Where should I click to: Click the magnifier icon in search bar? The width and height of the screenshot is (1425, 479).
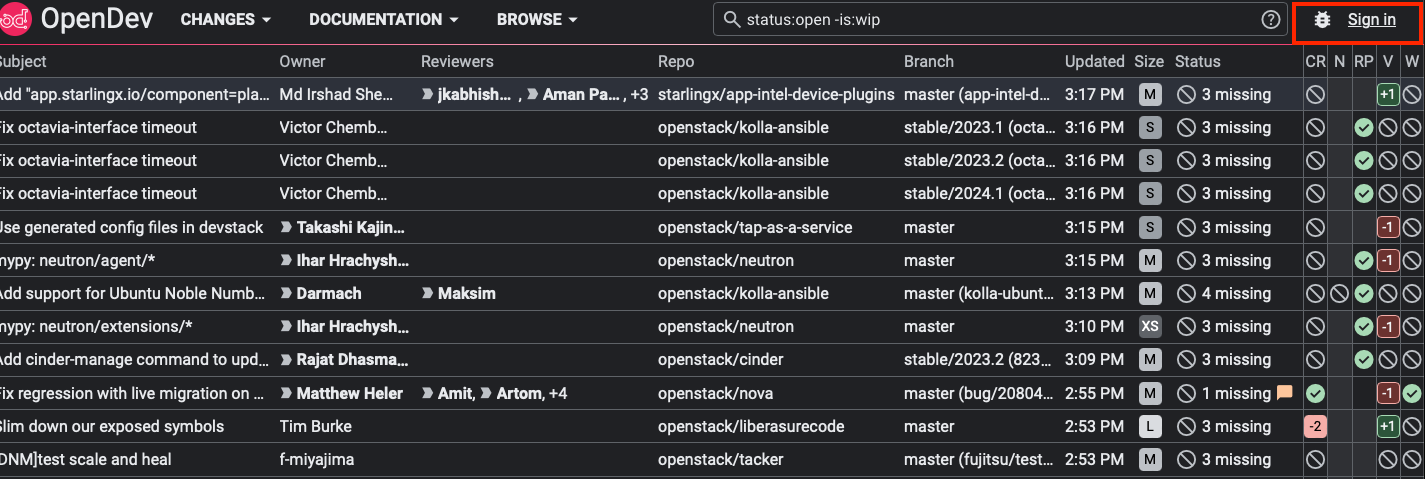click(731, 20)
